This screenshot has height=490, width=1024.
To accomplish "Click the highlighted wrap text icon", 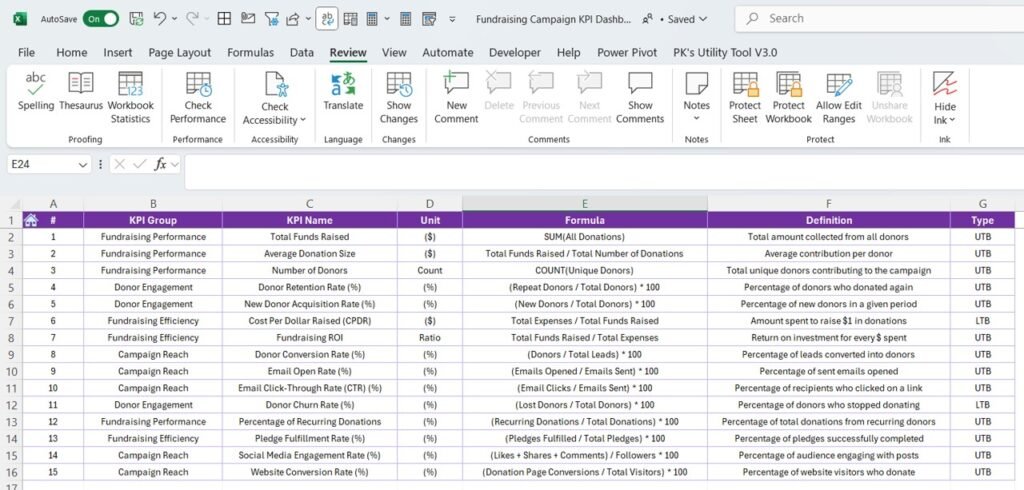I will point(327,19).
